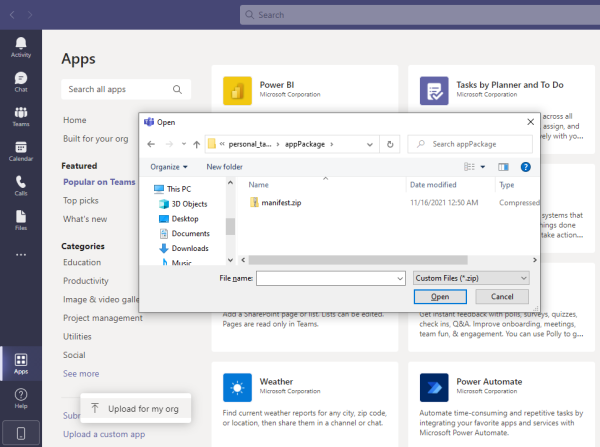This screenshot has height=447, width=600.
Task: Open the Custom Files (*.zip) type dropdown
Action: pyautogui.click(x=471, y=278)
